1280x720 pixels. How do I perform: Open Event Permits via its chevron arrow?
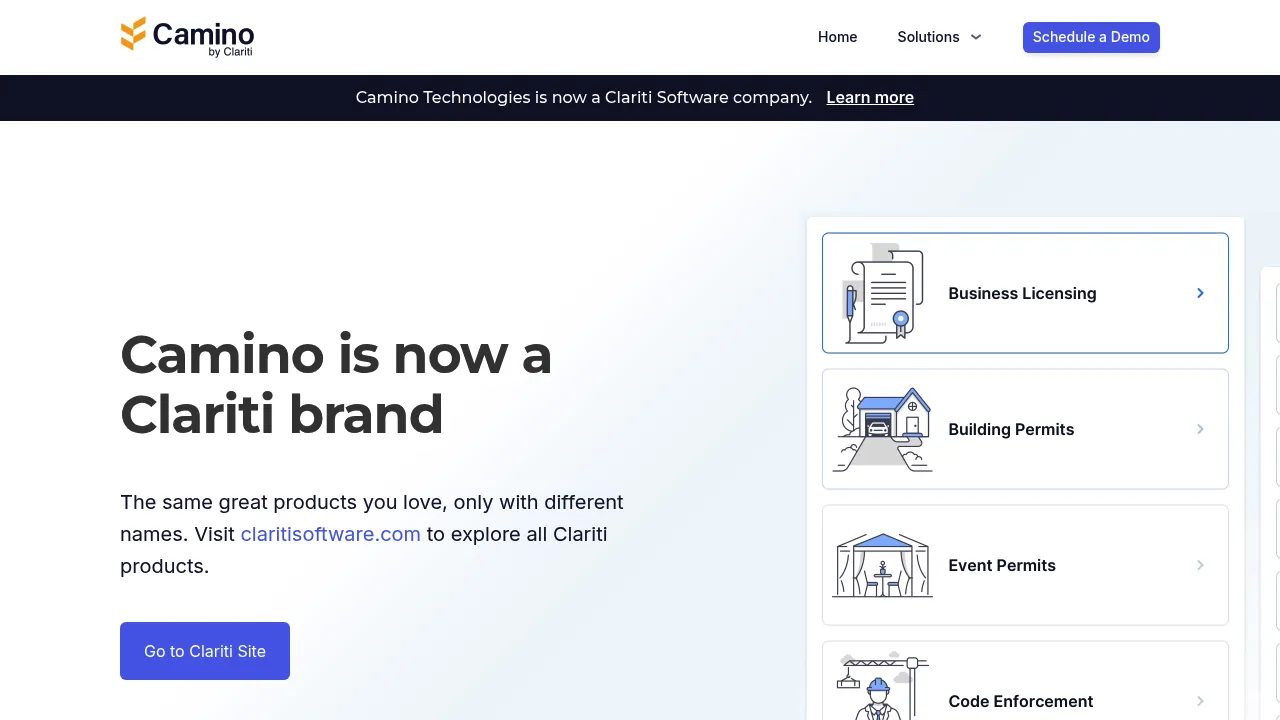pos(1200,565)
